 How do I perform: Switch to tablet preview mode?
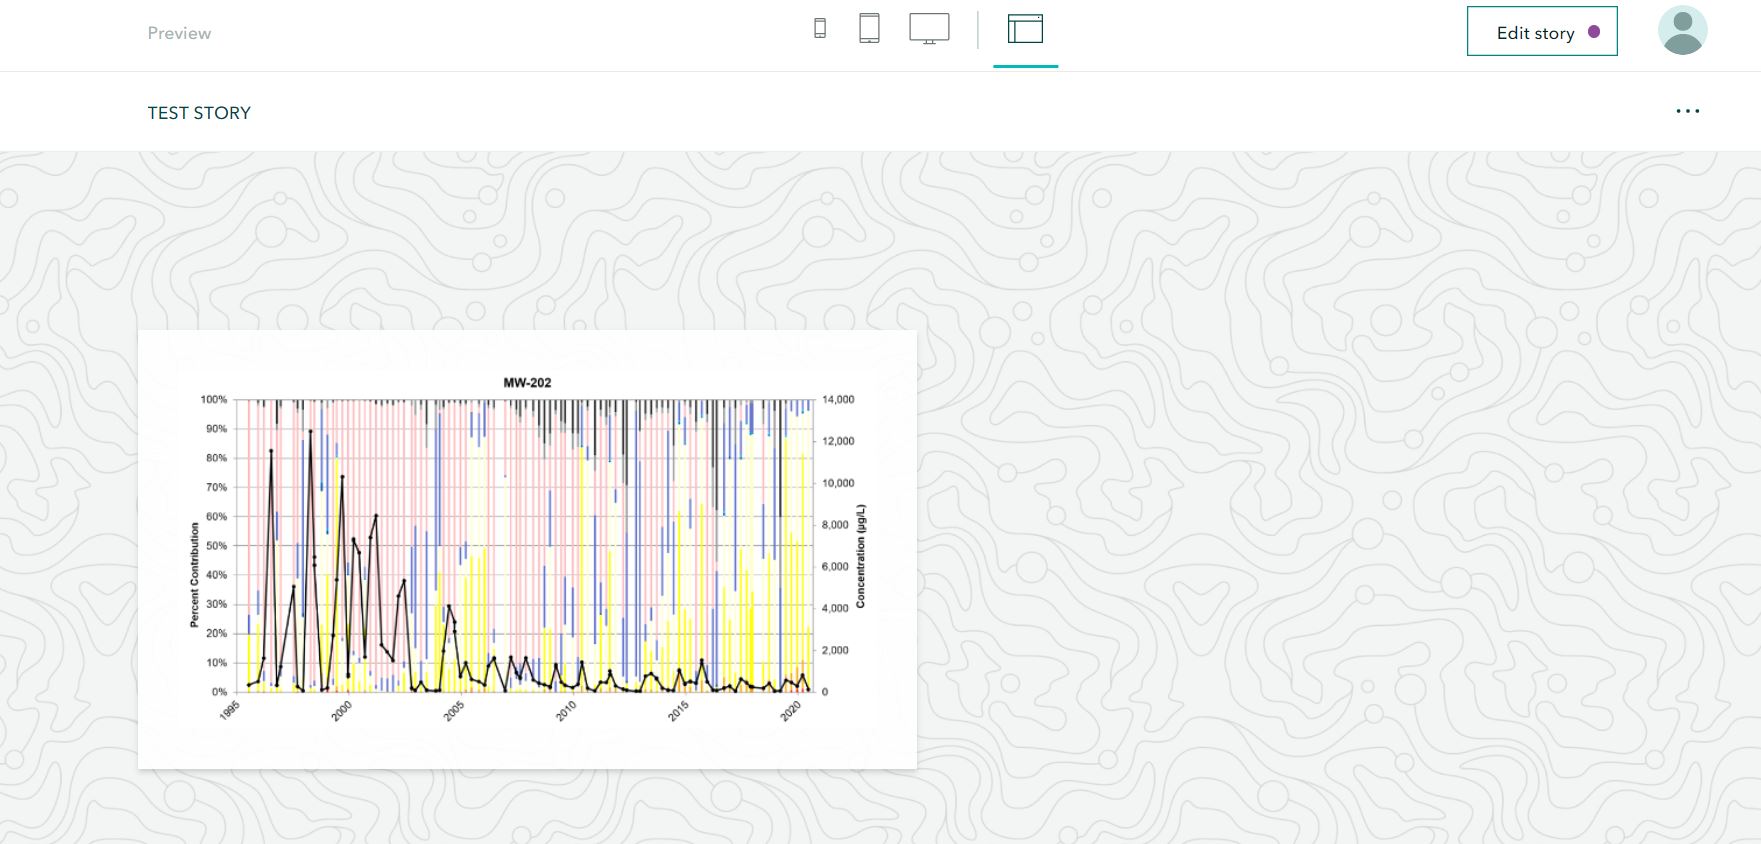pos(869,28)
